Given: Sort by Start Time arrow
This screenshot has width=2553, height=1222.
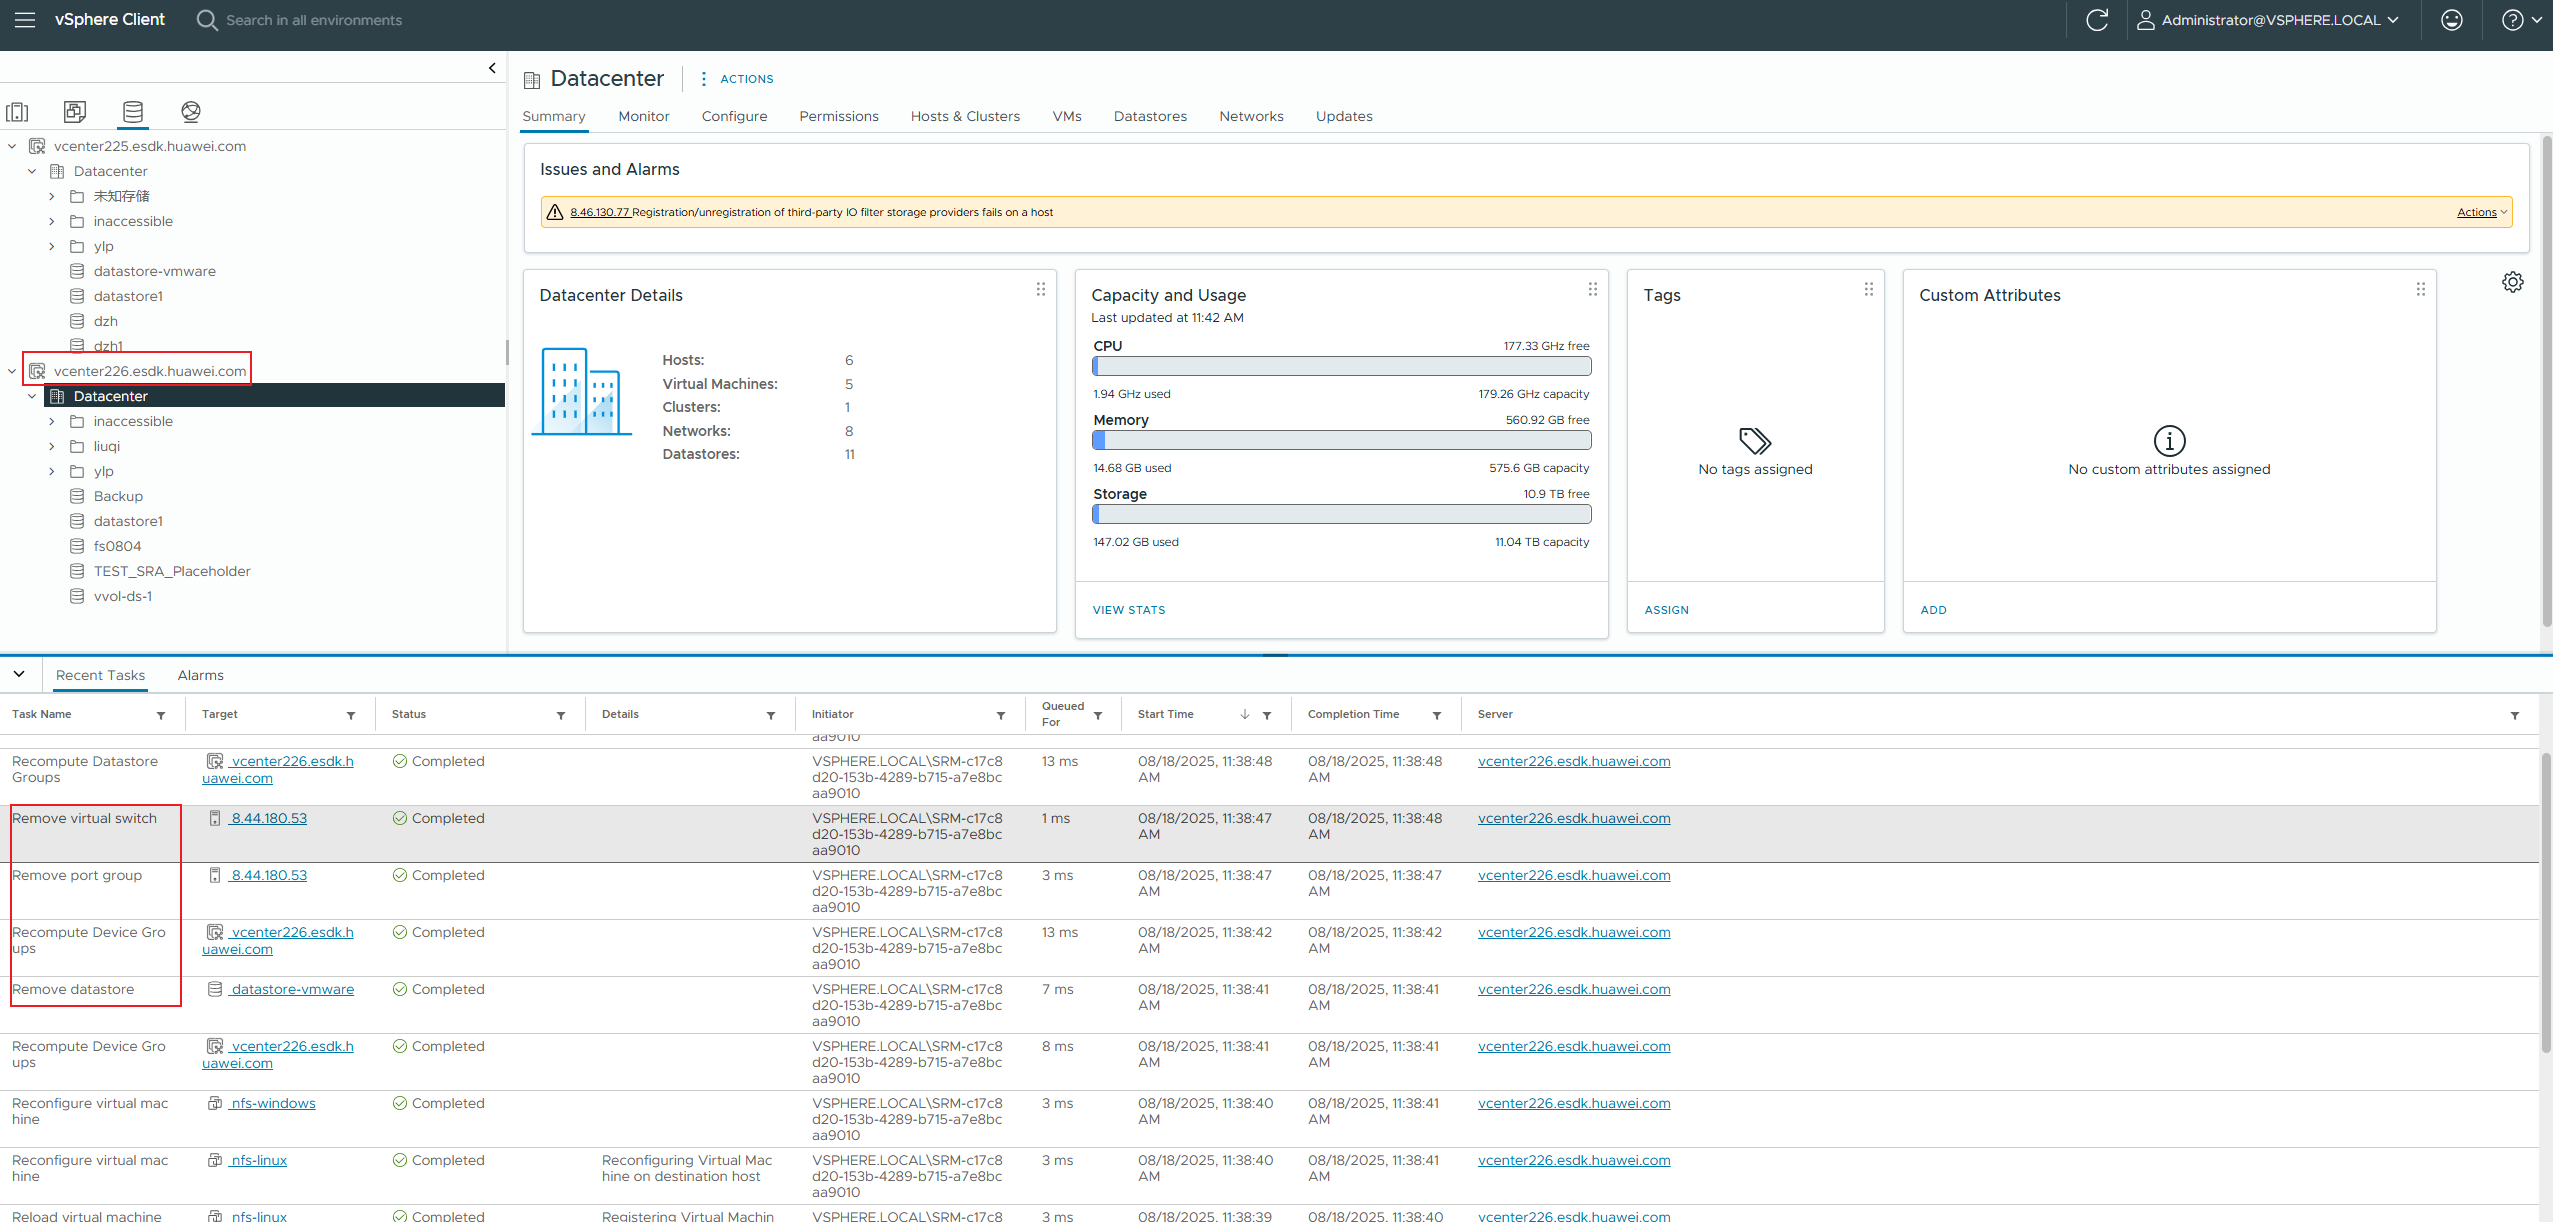Looking at the screenshot, I should coord(1245,714).
